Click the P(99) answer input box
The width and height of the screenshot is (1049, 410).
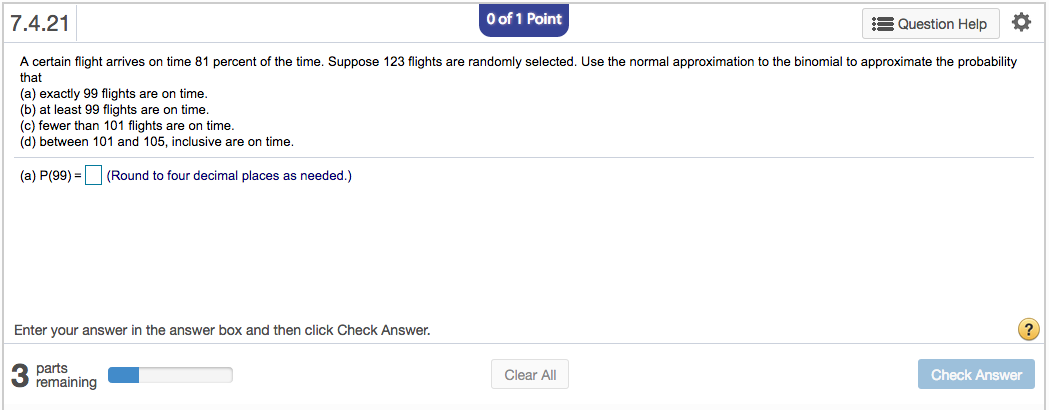coord(93,177)
